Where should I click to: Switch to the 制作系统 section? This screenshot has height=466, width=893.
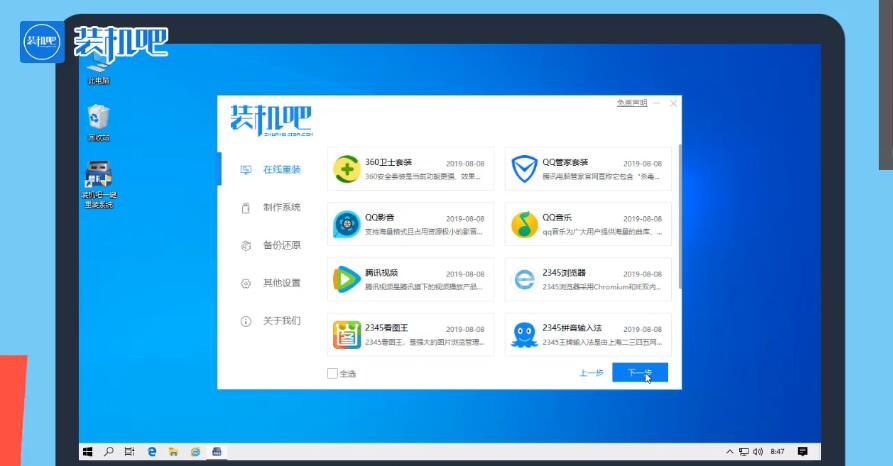282,207
